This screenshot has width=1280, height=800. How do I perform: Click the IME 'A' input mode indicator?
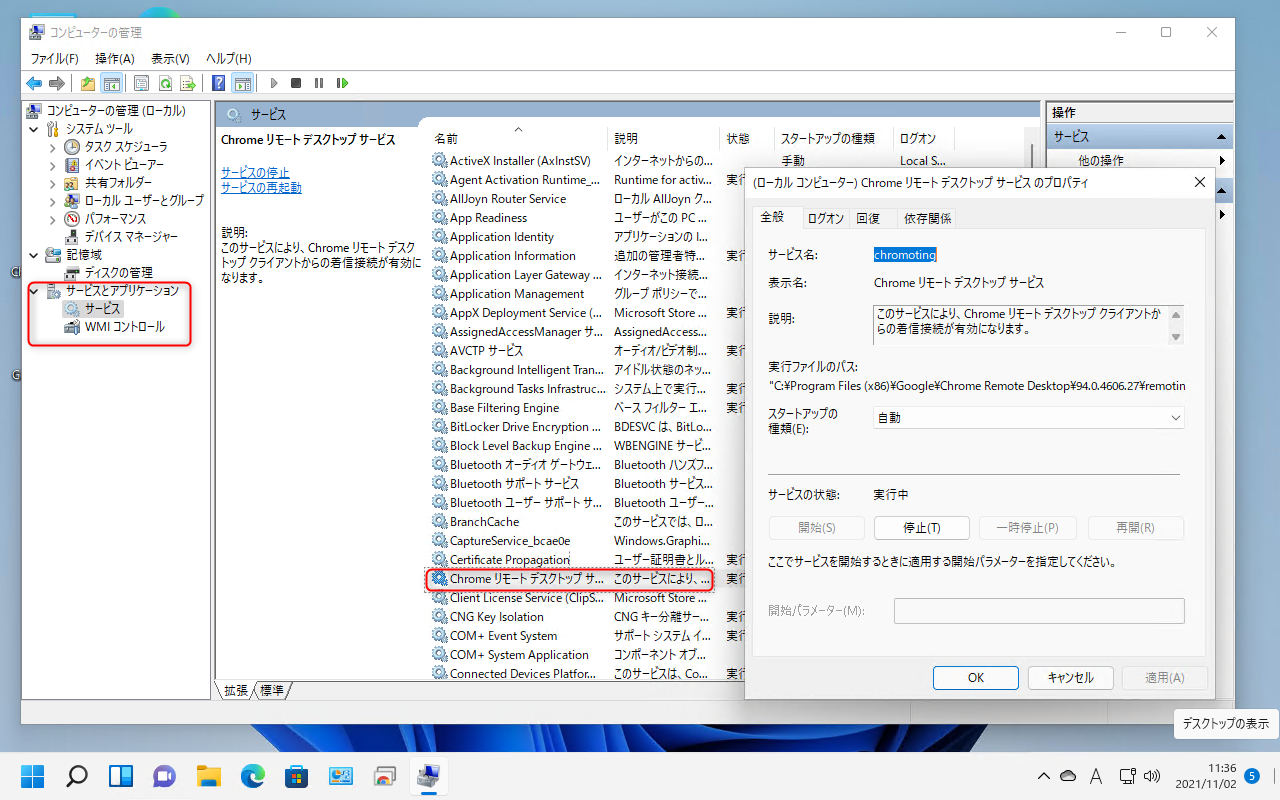(x=1096, y=776)
